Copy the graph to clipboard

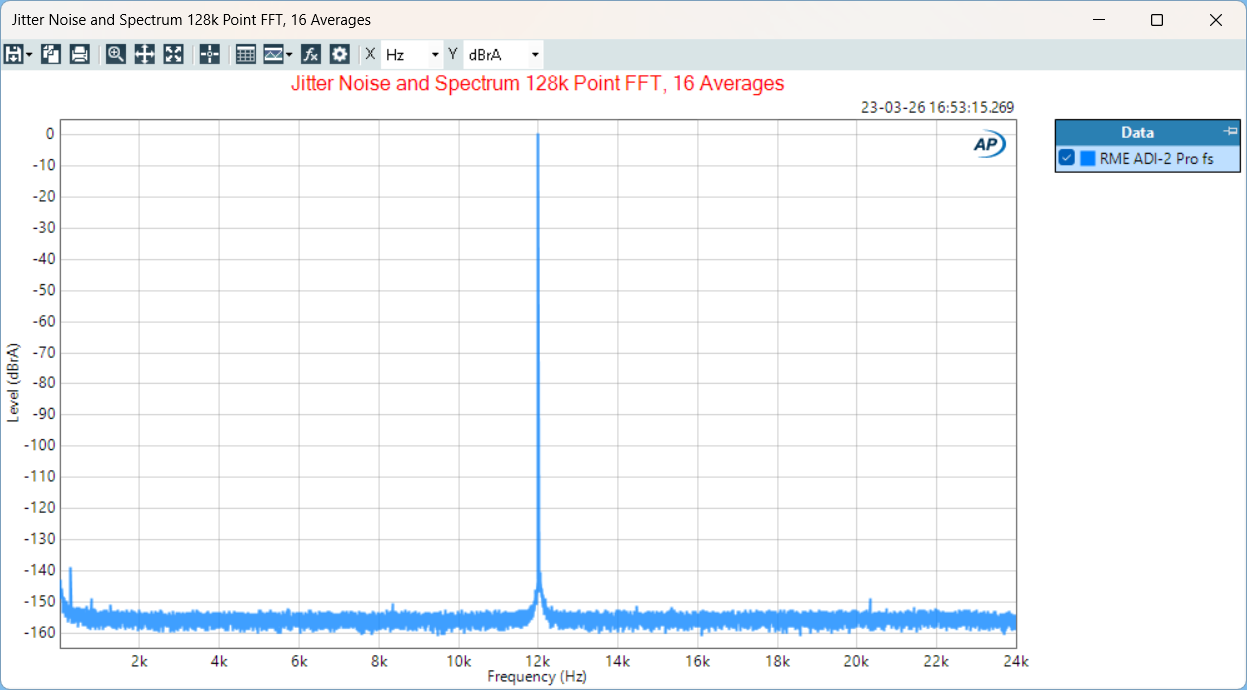[x=49, y=54]
